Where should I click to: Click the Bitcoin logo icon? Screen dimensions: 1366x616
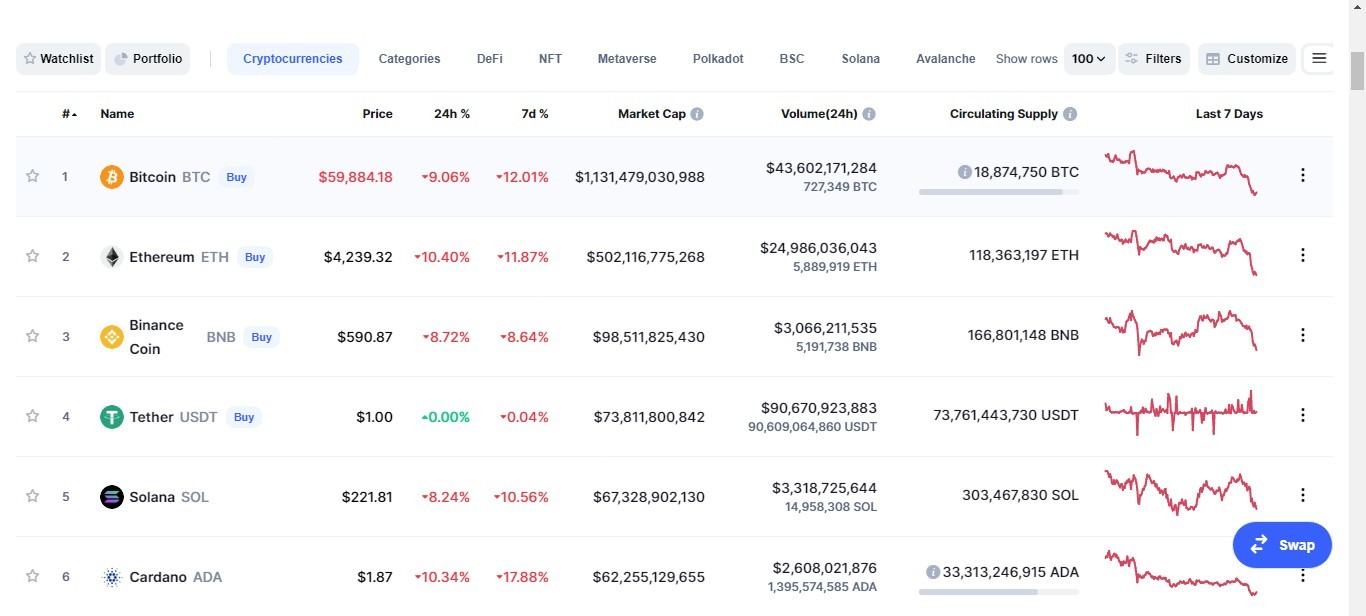pos(112,177)
